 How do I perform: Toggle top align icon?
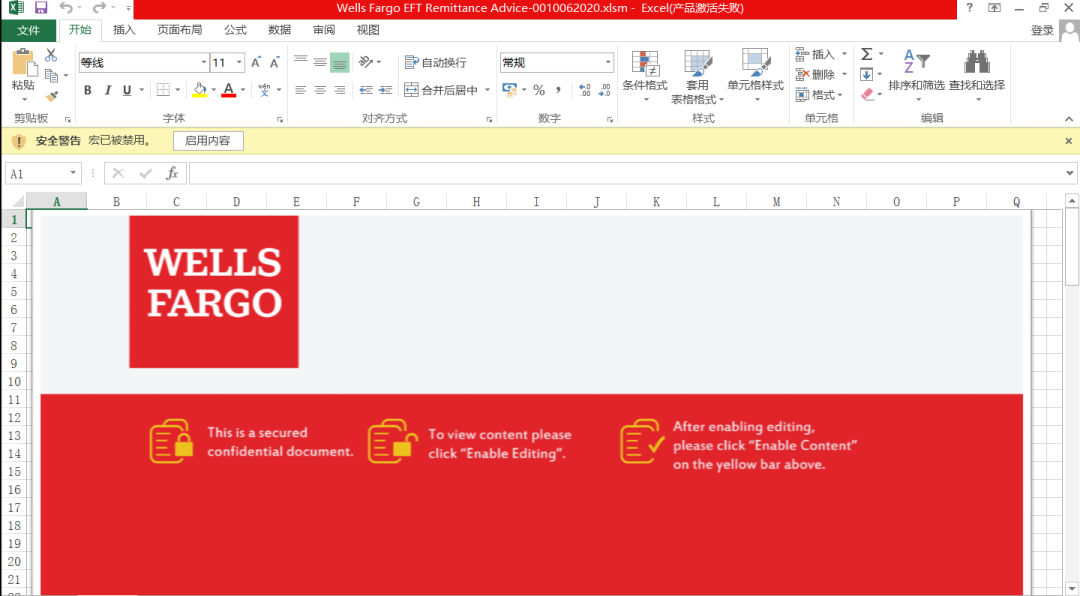(300, 62)
